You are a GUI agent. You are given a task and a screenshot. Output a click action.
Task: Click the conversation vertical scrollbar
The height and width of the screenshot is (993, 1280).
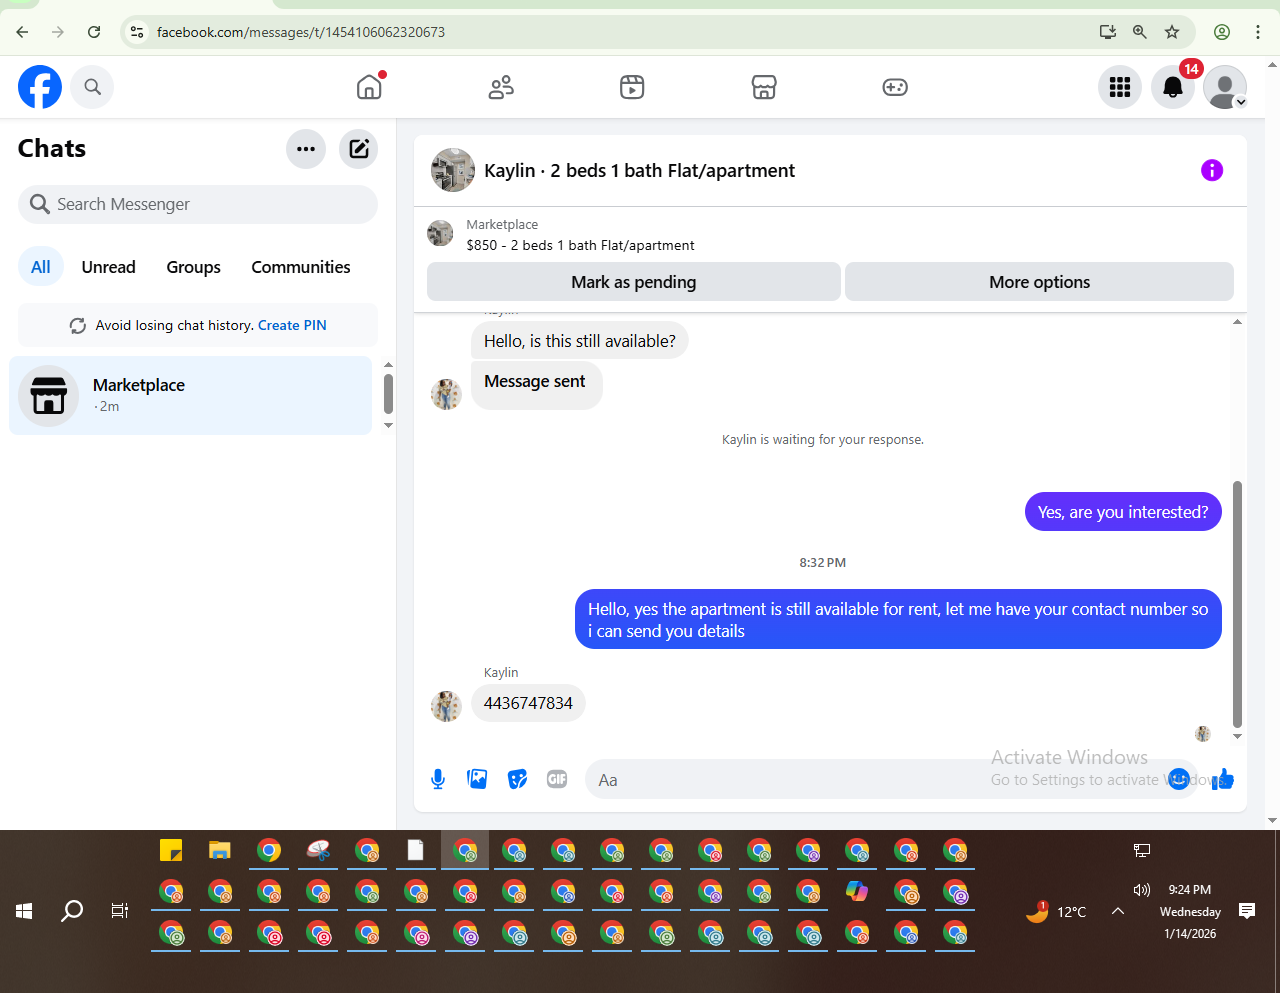1237,604
